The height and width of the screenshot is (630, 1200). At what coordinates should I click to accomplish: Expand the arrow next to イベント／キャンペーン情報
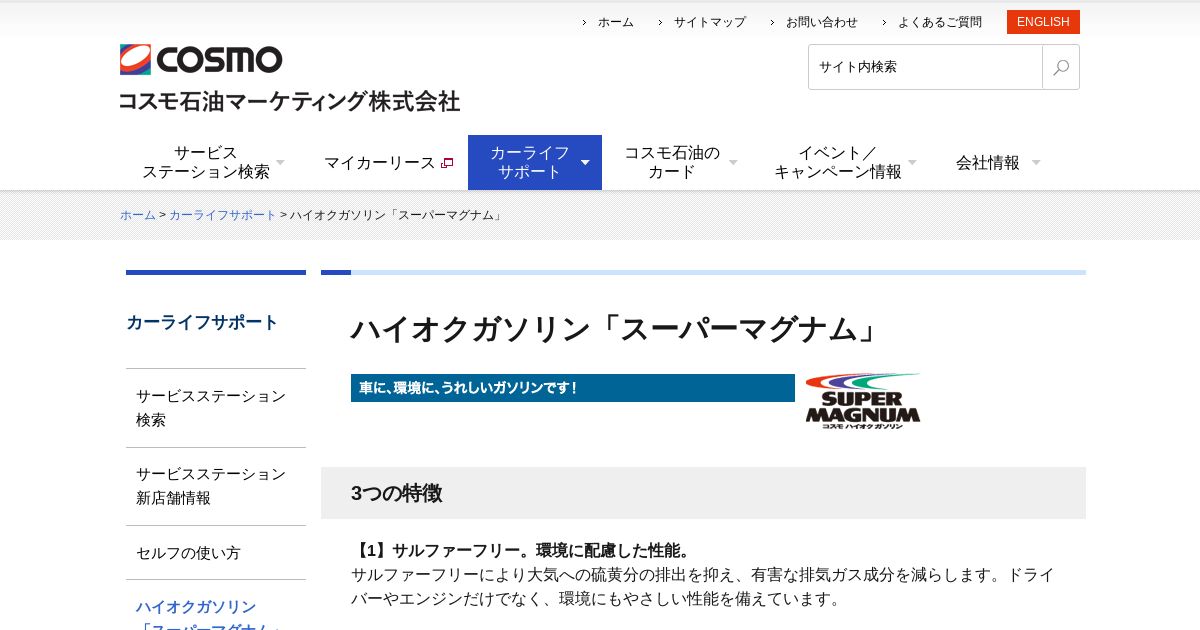pyautogui.click(x=912, y=162)
